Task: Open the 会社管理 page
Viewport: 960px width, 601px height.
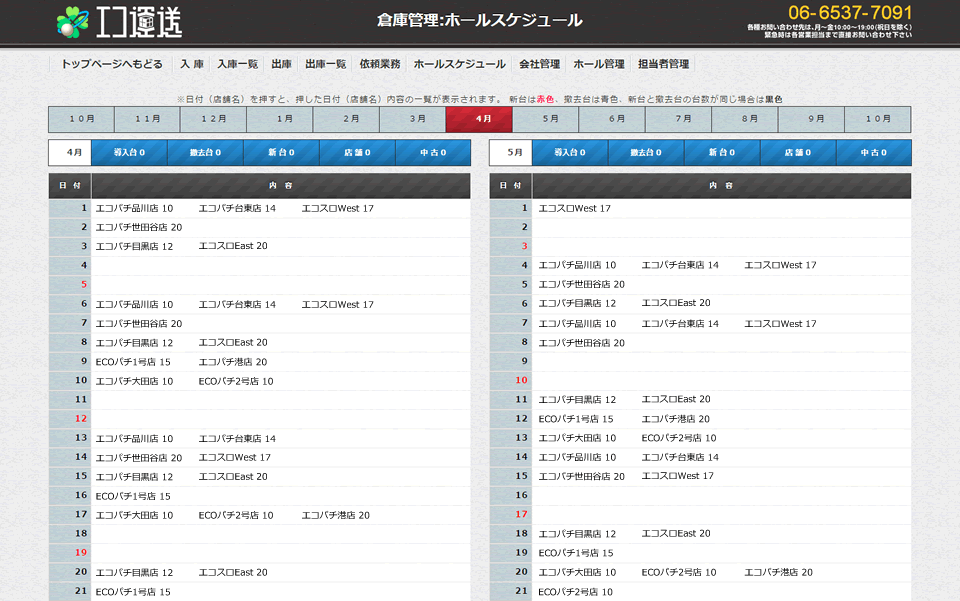Action: coord(539,64)
